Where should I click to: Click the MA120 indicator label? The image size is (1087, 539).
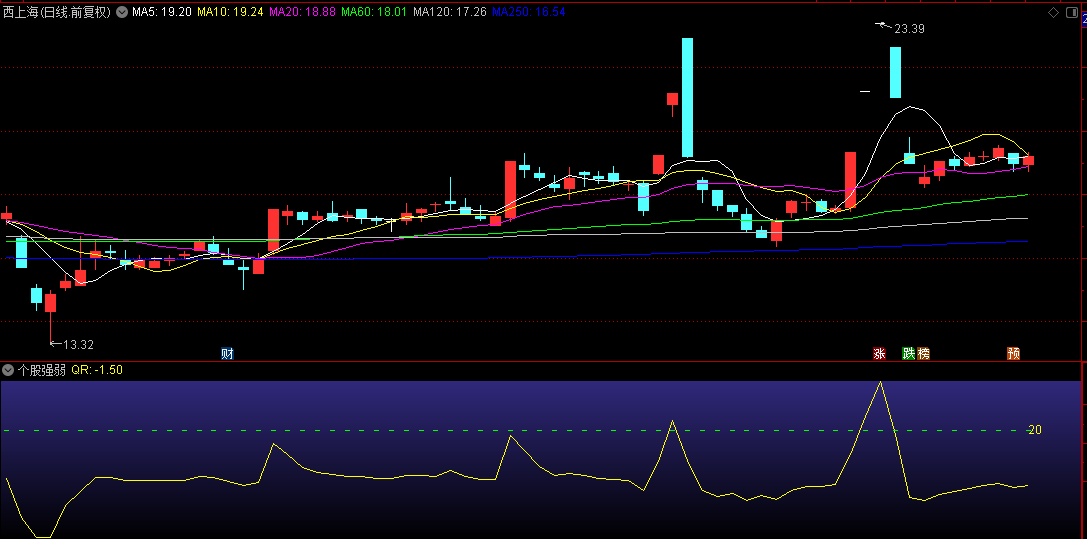point(450,12)
